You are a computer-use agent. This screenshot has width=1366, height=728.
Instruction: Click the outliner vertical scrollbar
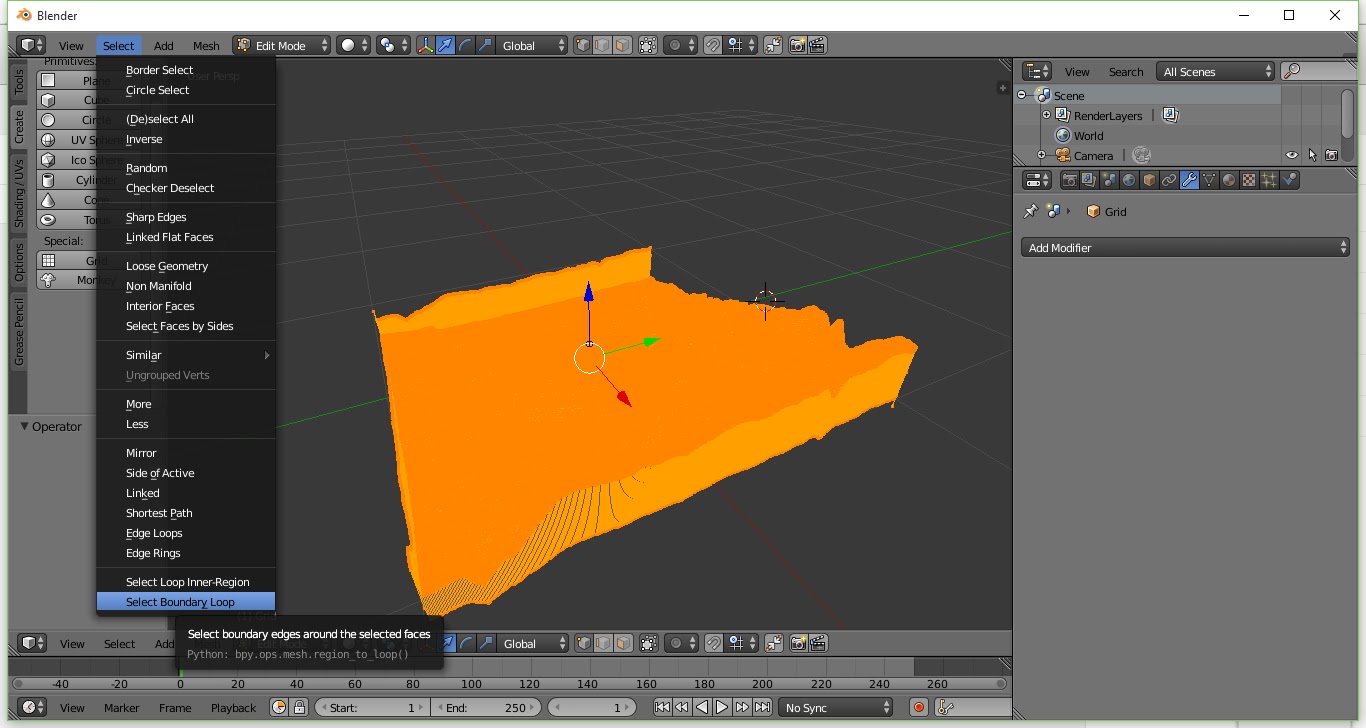click(1347, 115)
